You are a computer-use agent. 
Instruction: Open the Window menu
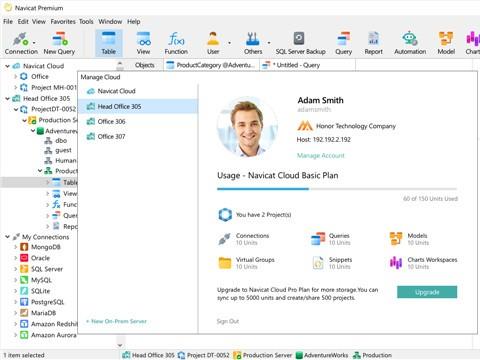click(x=110, y=21)
